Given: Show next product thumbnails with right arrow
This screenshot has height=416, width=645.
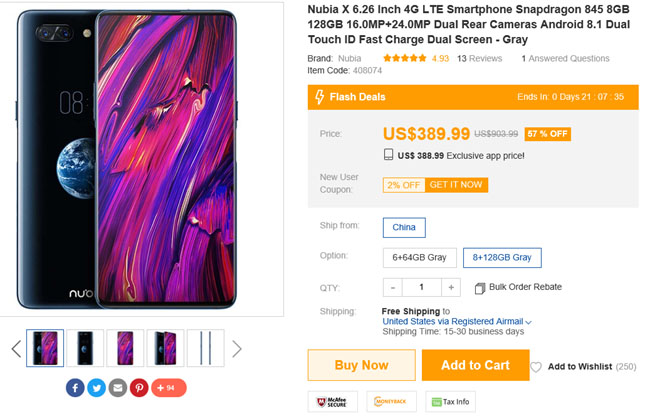Looking at the screenshot, I should click(237, 348).
